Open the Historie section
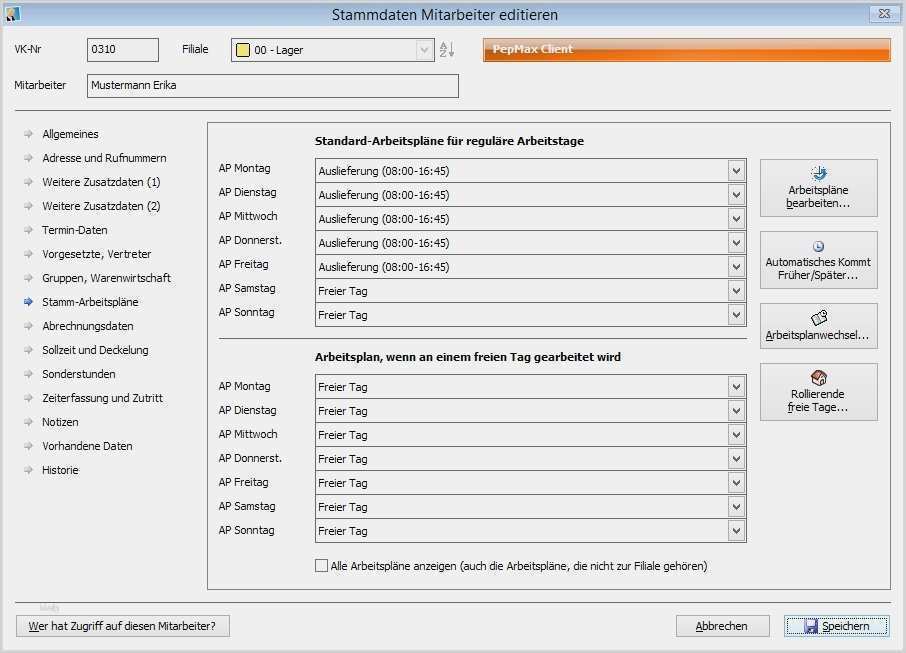The height and width of the screenshot is (653, 906). point(60,470)
